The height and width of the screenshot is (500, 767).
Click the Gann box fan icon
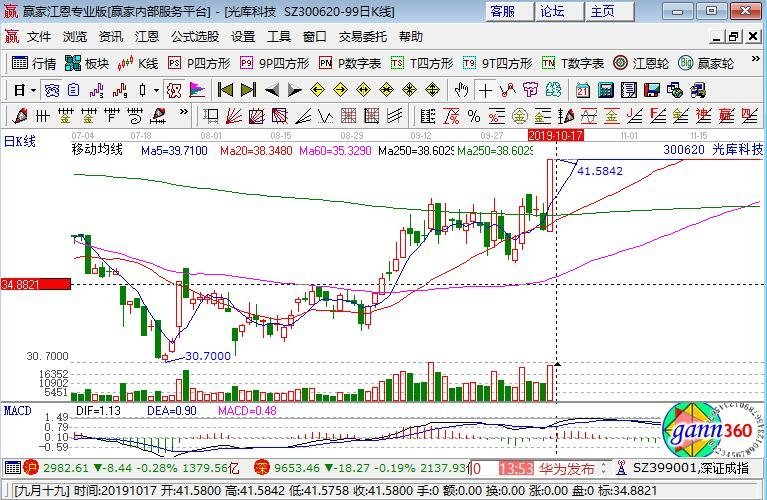(x=256, y=116)
